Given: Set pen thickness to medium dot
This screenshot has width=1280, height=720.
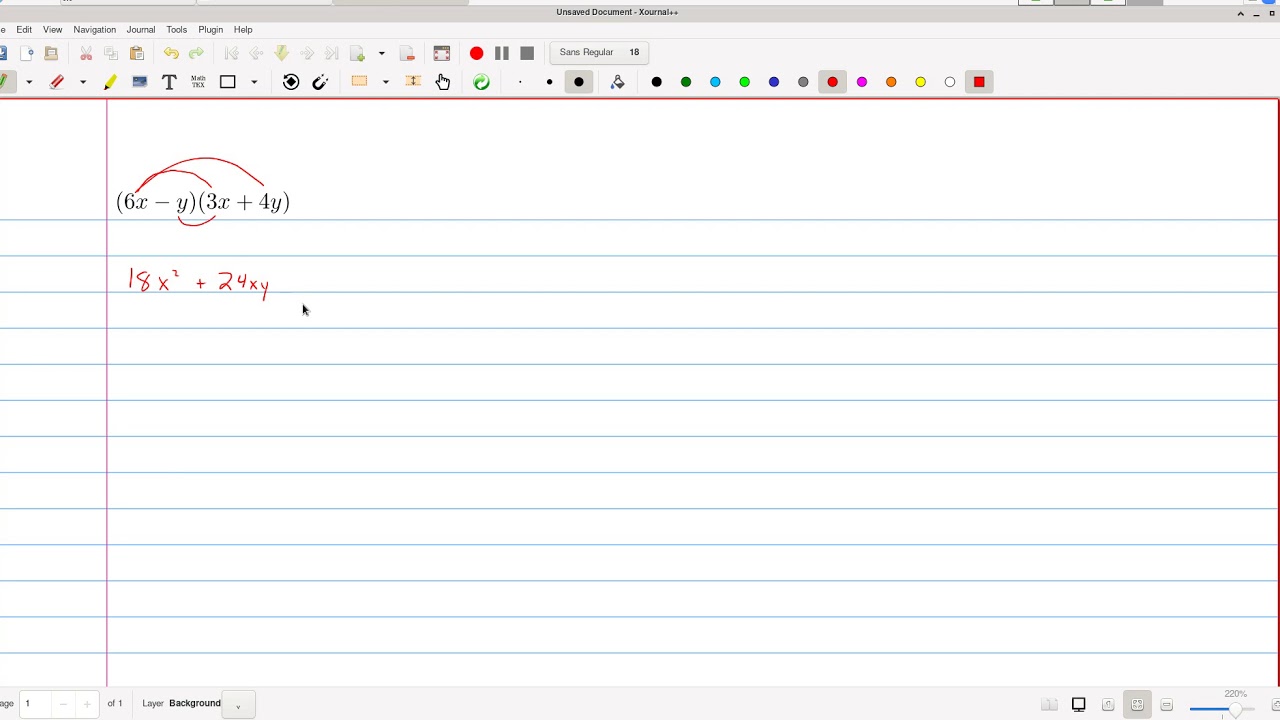Looking at the screenshot, I should pyautogui.click(x=549, y=82).
